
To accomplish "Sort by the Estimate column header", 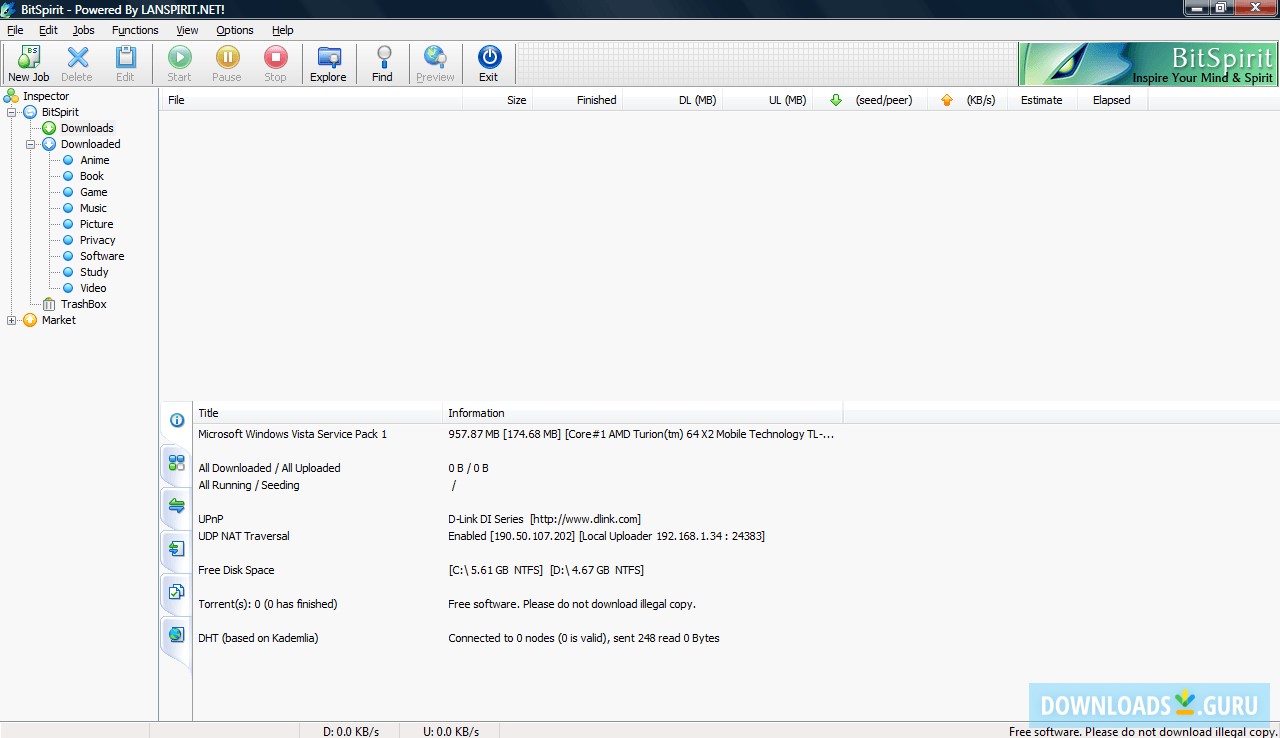I will click(1042, 100).
